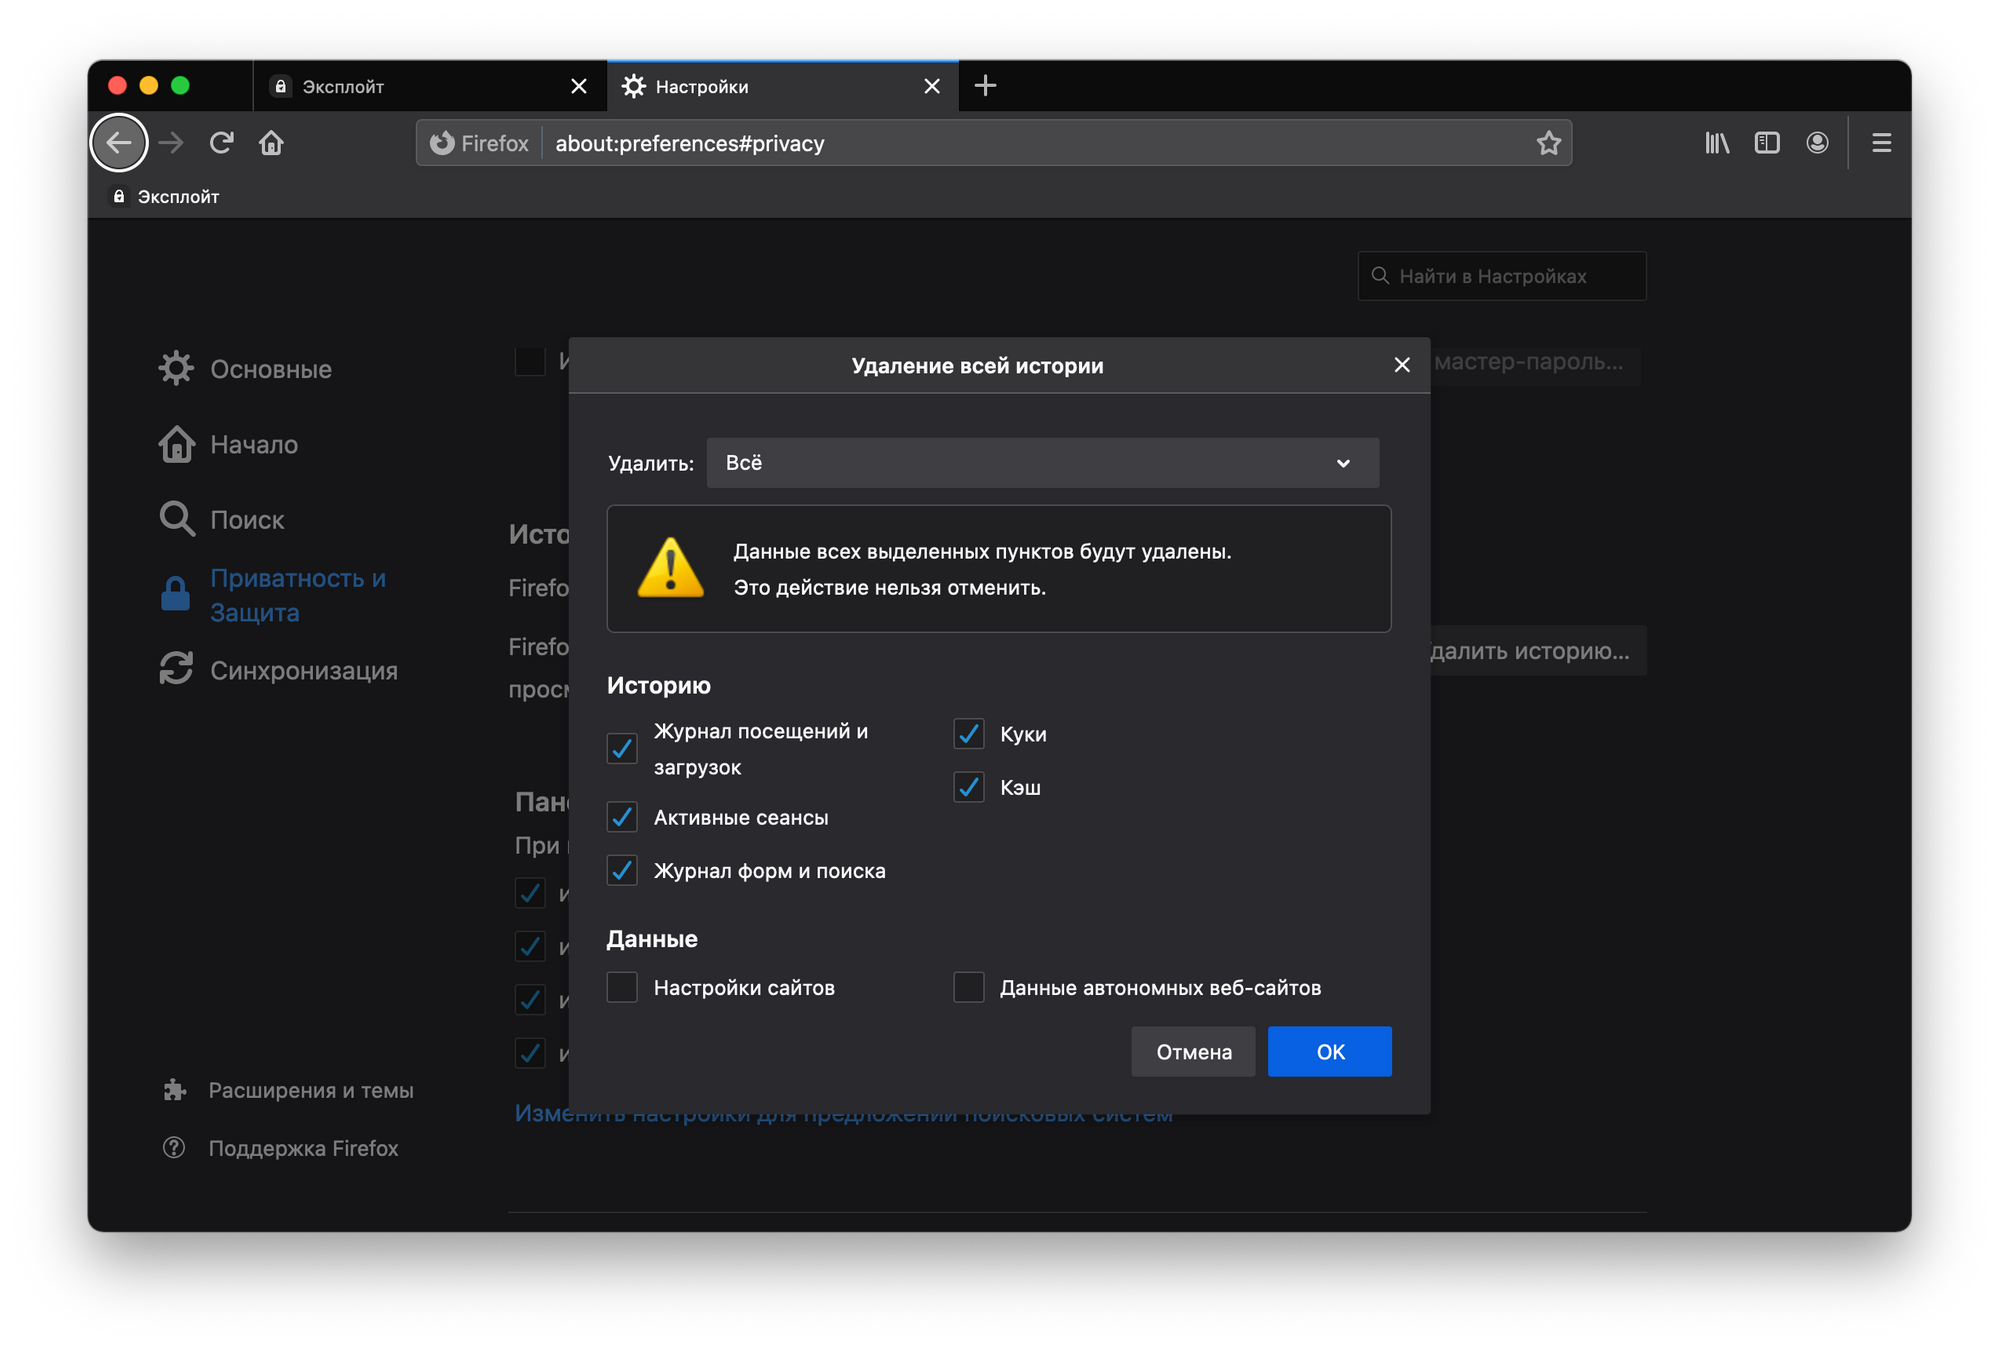Viewport: 2000px width, 1349px height.
Task: Check Данные автономных веб-сайтов option
Action: click(x=969, y=987)
